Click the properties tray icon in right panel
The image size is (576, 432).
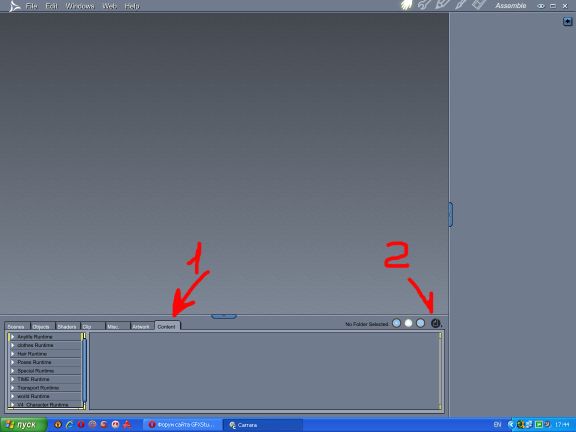568,22
